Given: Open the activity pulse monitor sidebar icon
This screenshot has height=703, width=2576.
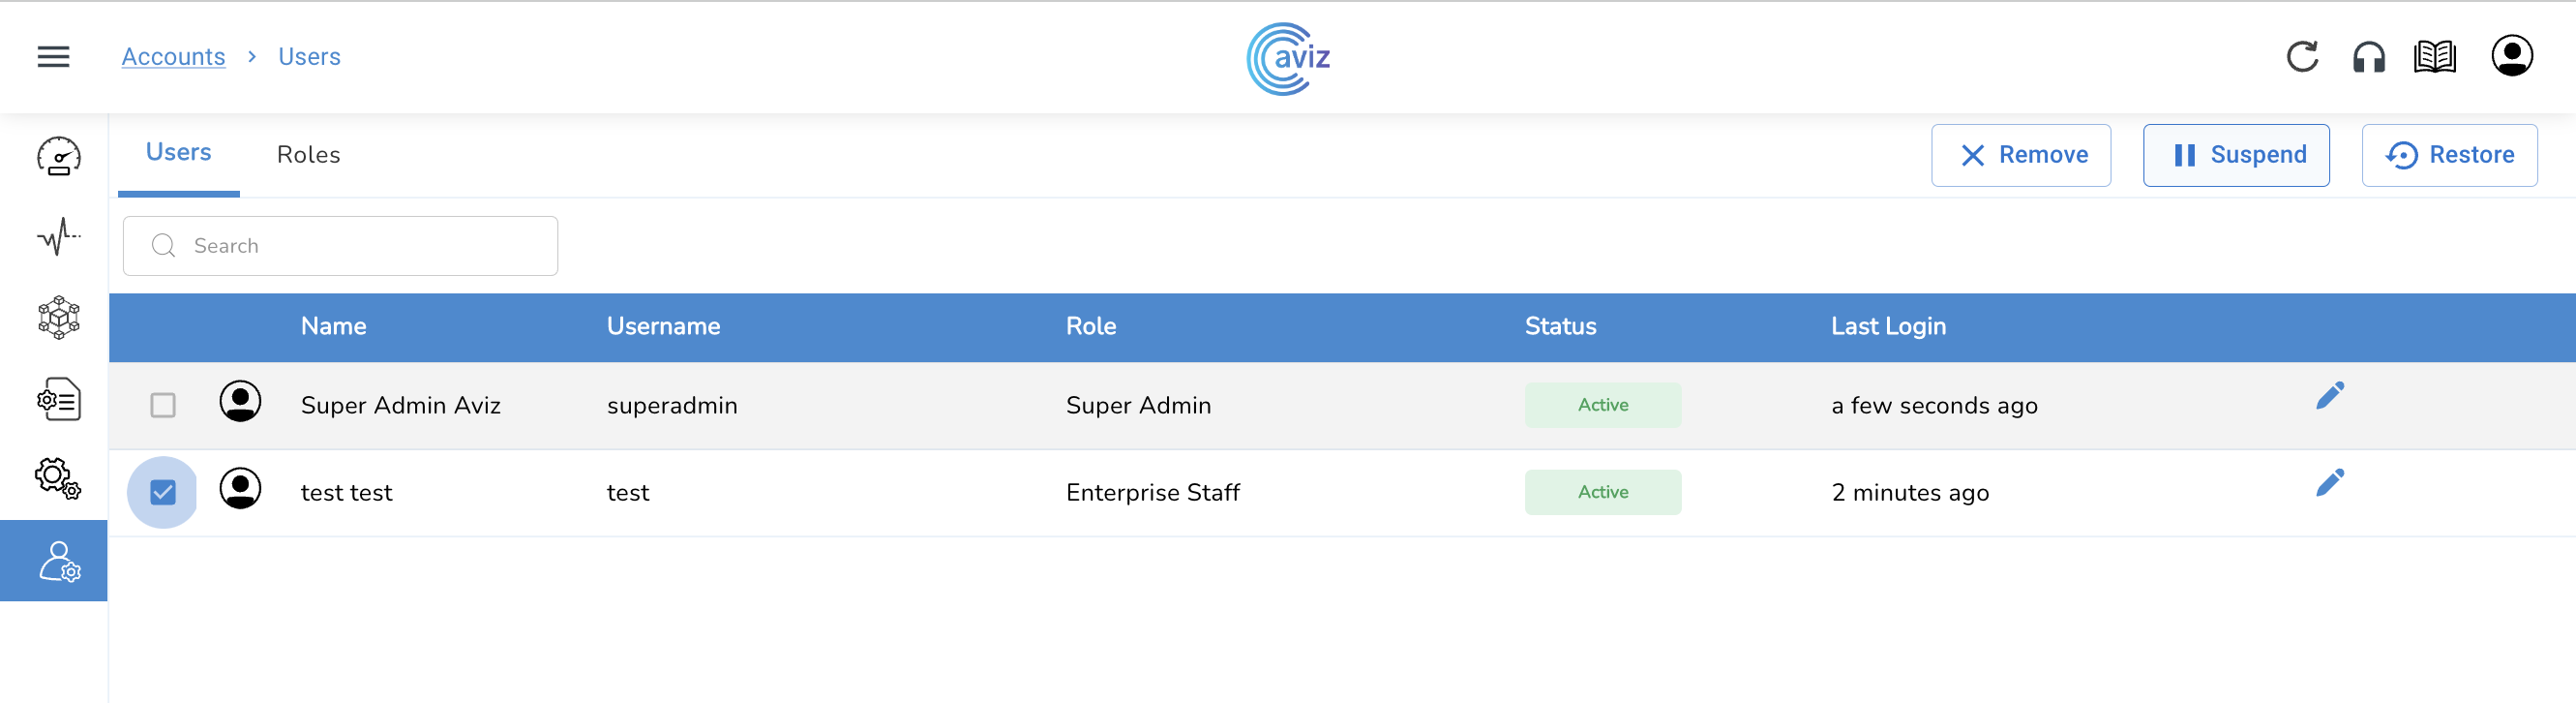Looking at the screenshot, I should (58, 237).
